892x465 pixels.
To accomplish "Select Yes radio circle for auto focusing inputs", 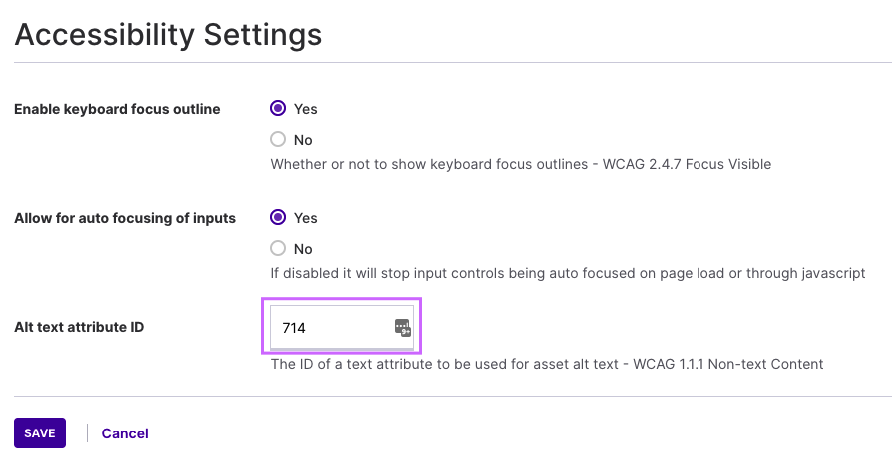I will 278,217.
